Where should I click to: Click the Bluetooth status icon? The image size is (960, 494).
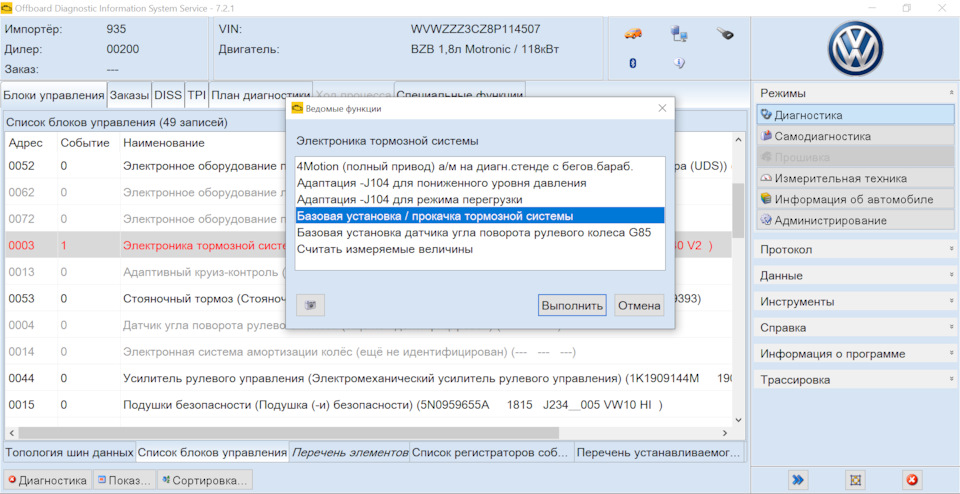coord(633,62)
